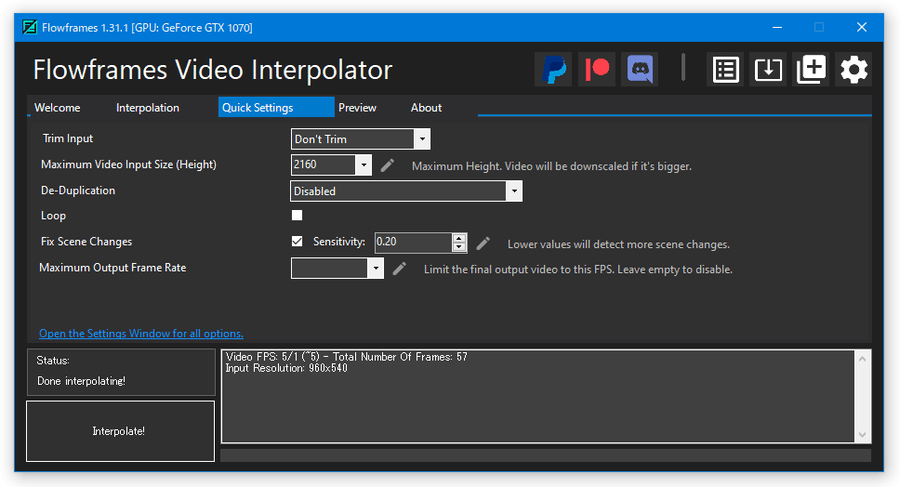Image resolution: width=900 pixels, height=487 pixels.
Task: Minimize the Flowframes window
Action: pyautogui.click(x=777, y=27)
